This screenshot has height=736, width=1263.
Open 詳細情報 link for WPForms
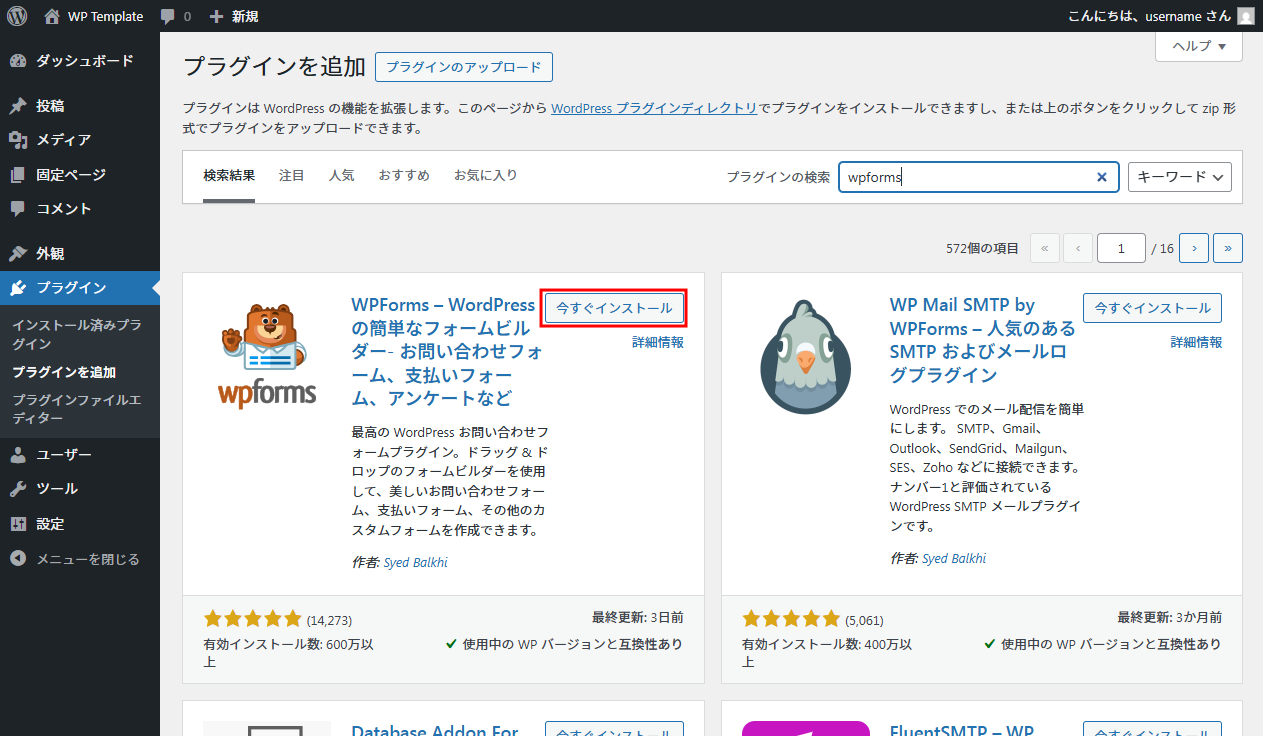tap(658, 342)
